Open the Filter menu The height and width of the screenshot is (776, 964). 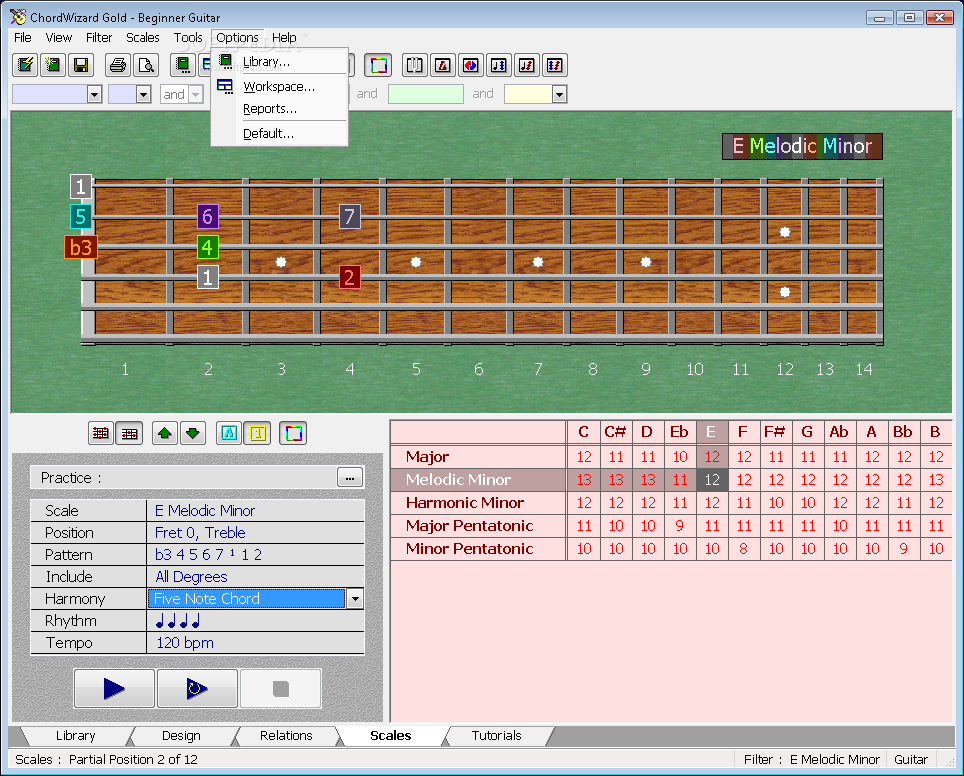[99, 38]
